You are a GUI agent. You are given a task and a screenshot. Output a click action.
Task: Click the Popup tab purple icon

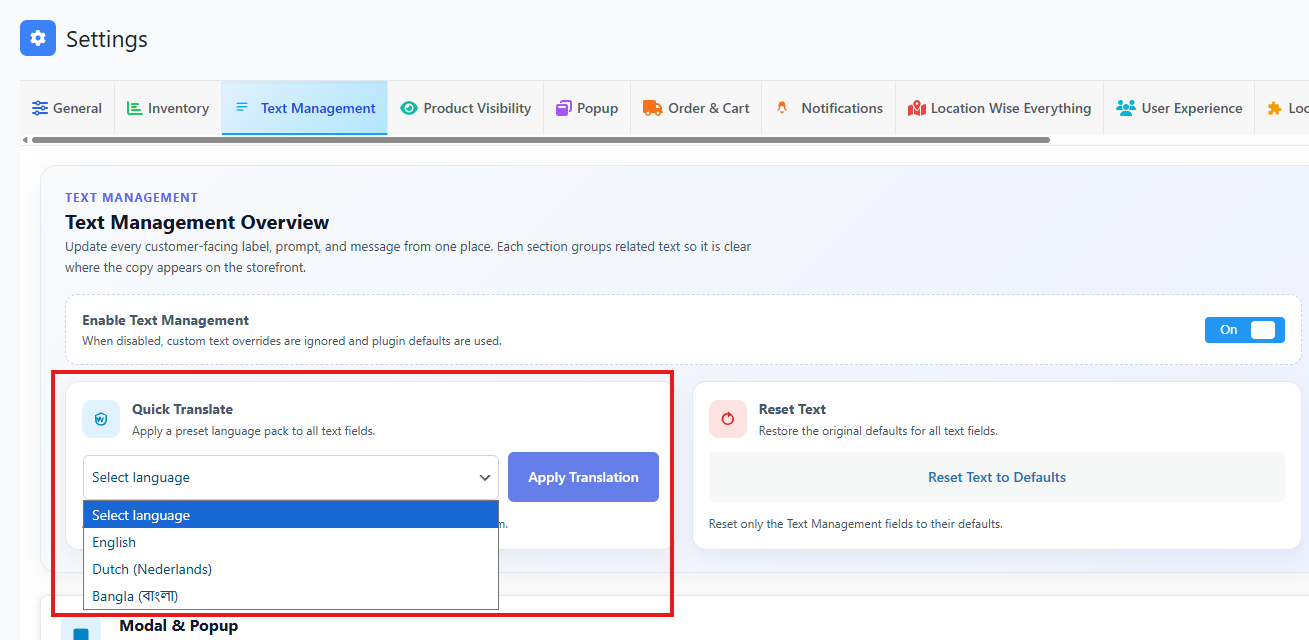pos(564,108)
